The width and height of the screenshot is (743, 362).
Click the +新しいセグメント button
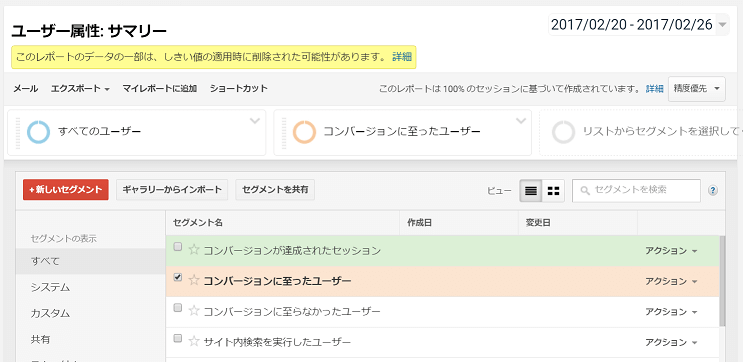66,190
